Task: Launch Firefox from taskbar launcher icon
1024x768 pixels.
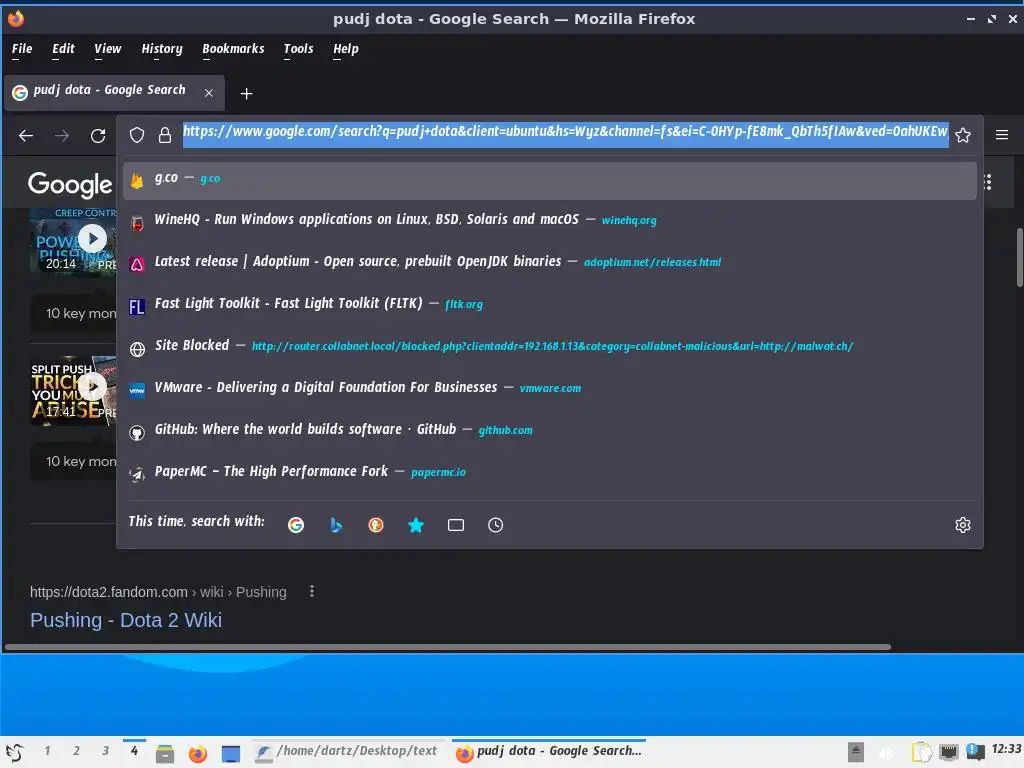Action: (197, 754)
